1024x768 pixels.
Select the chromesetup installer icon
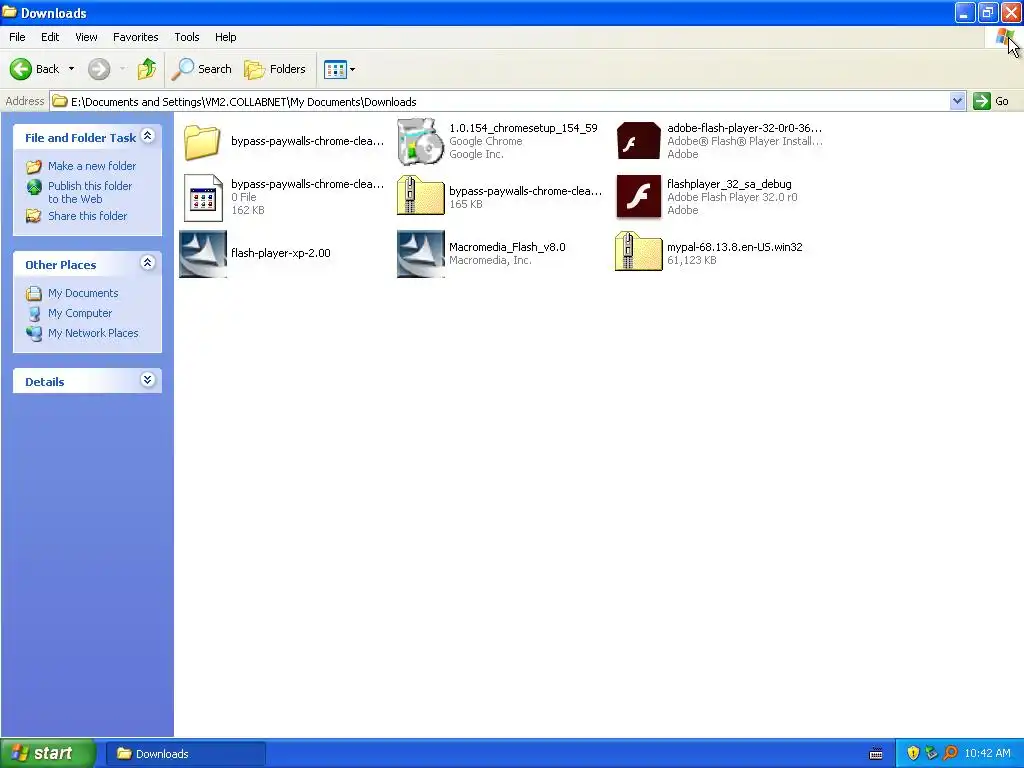pyautogui.click(x=420, y=141)
